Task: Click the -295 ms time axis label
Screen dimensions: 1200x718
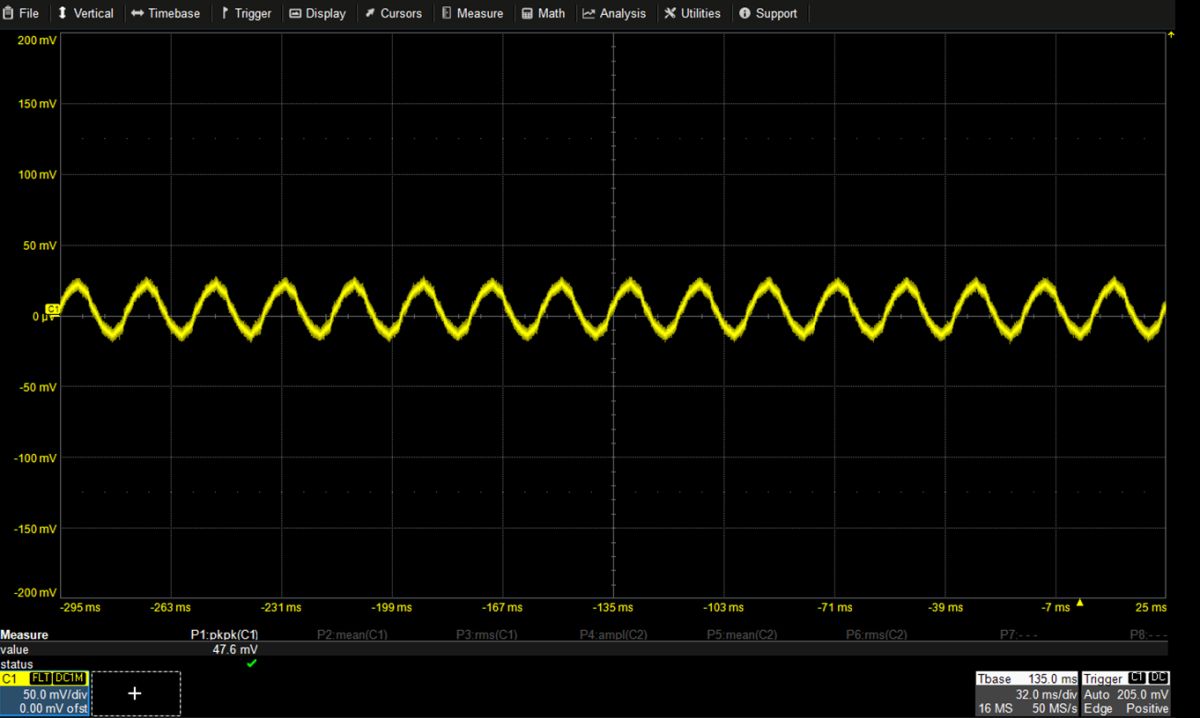Action: coord(79,607)
